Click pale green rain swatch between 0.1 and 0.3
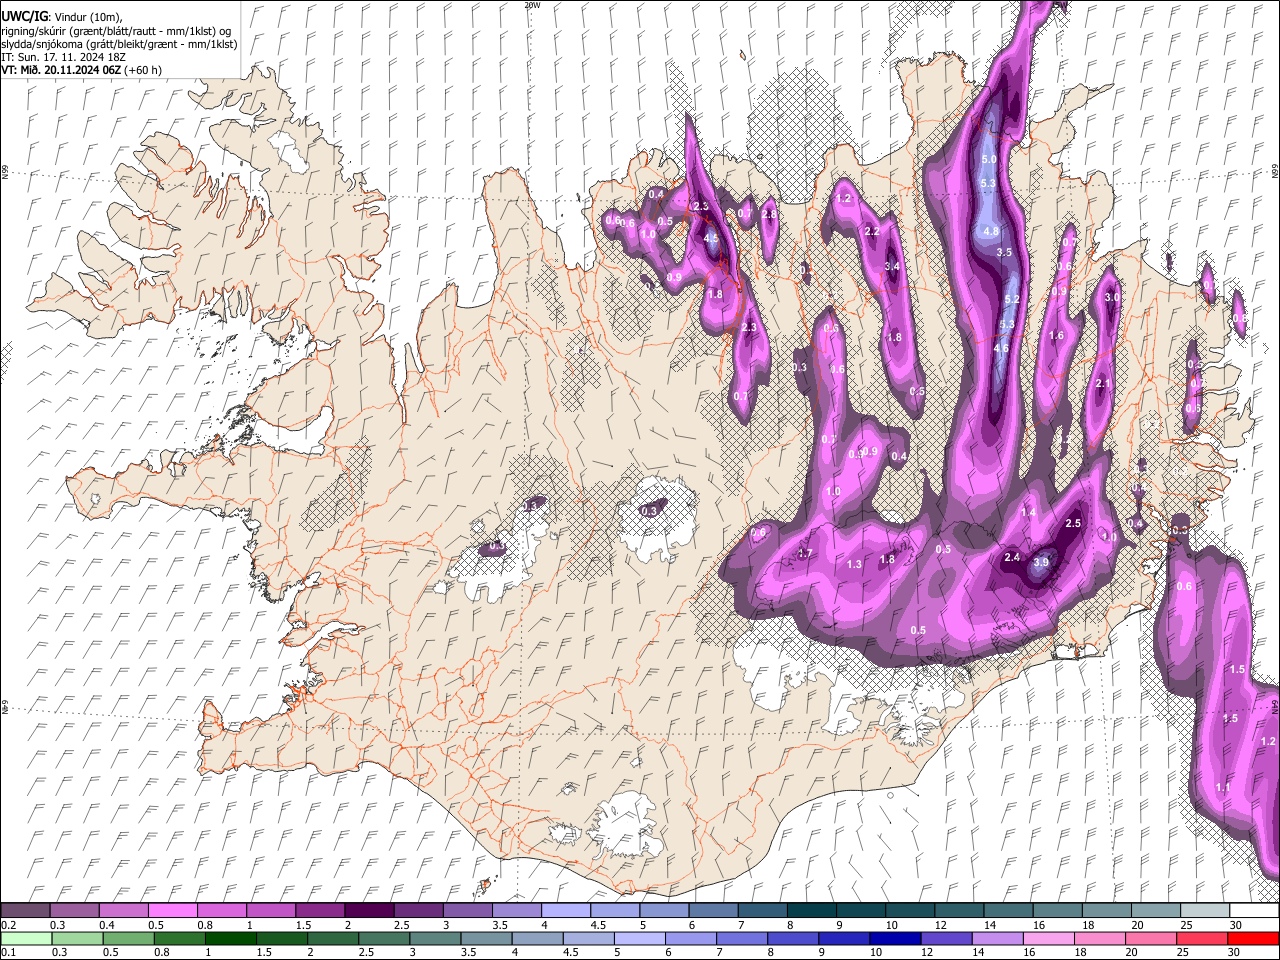1280x960 pixels. tap(26, 938)
